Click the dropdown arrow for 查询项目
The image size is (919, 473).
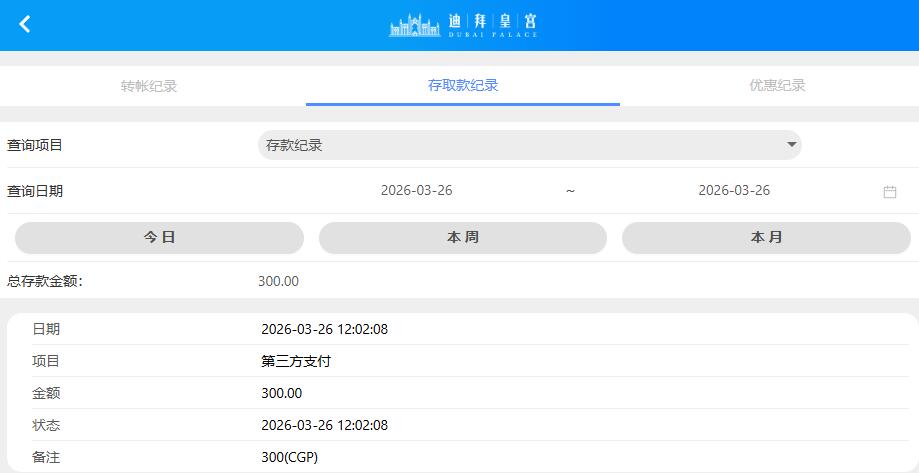pyautogui.click(x=792, y=145)
